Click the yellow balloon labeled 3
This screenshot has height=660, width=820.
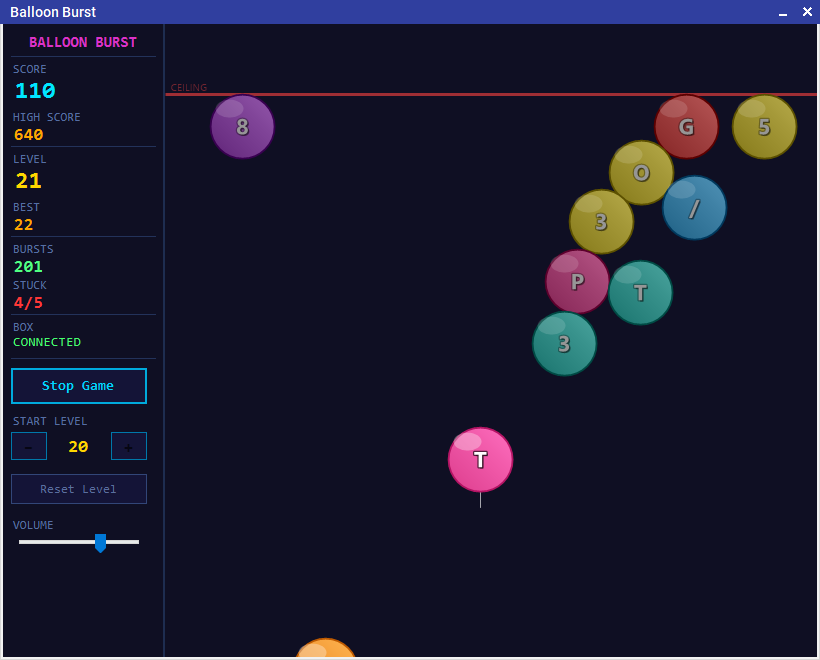click(x=601, y=222)
